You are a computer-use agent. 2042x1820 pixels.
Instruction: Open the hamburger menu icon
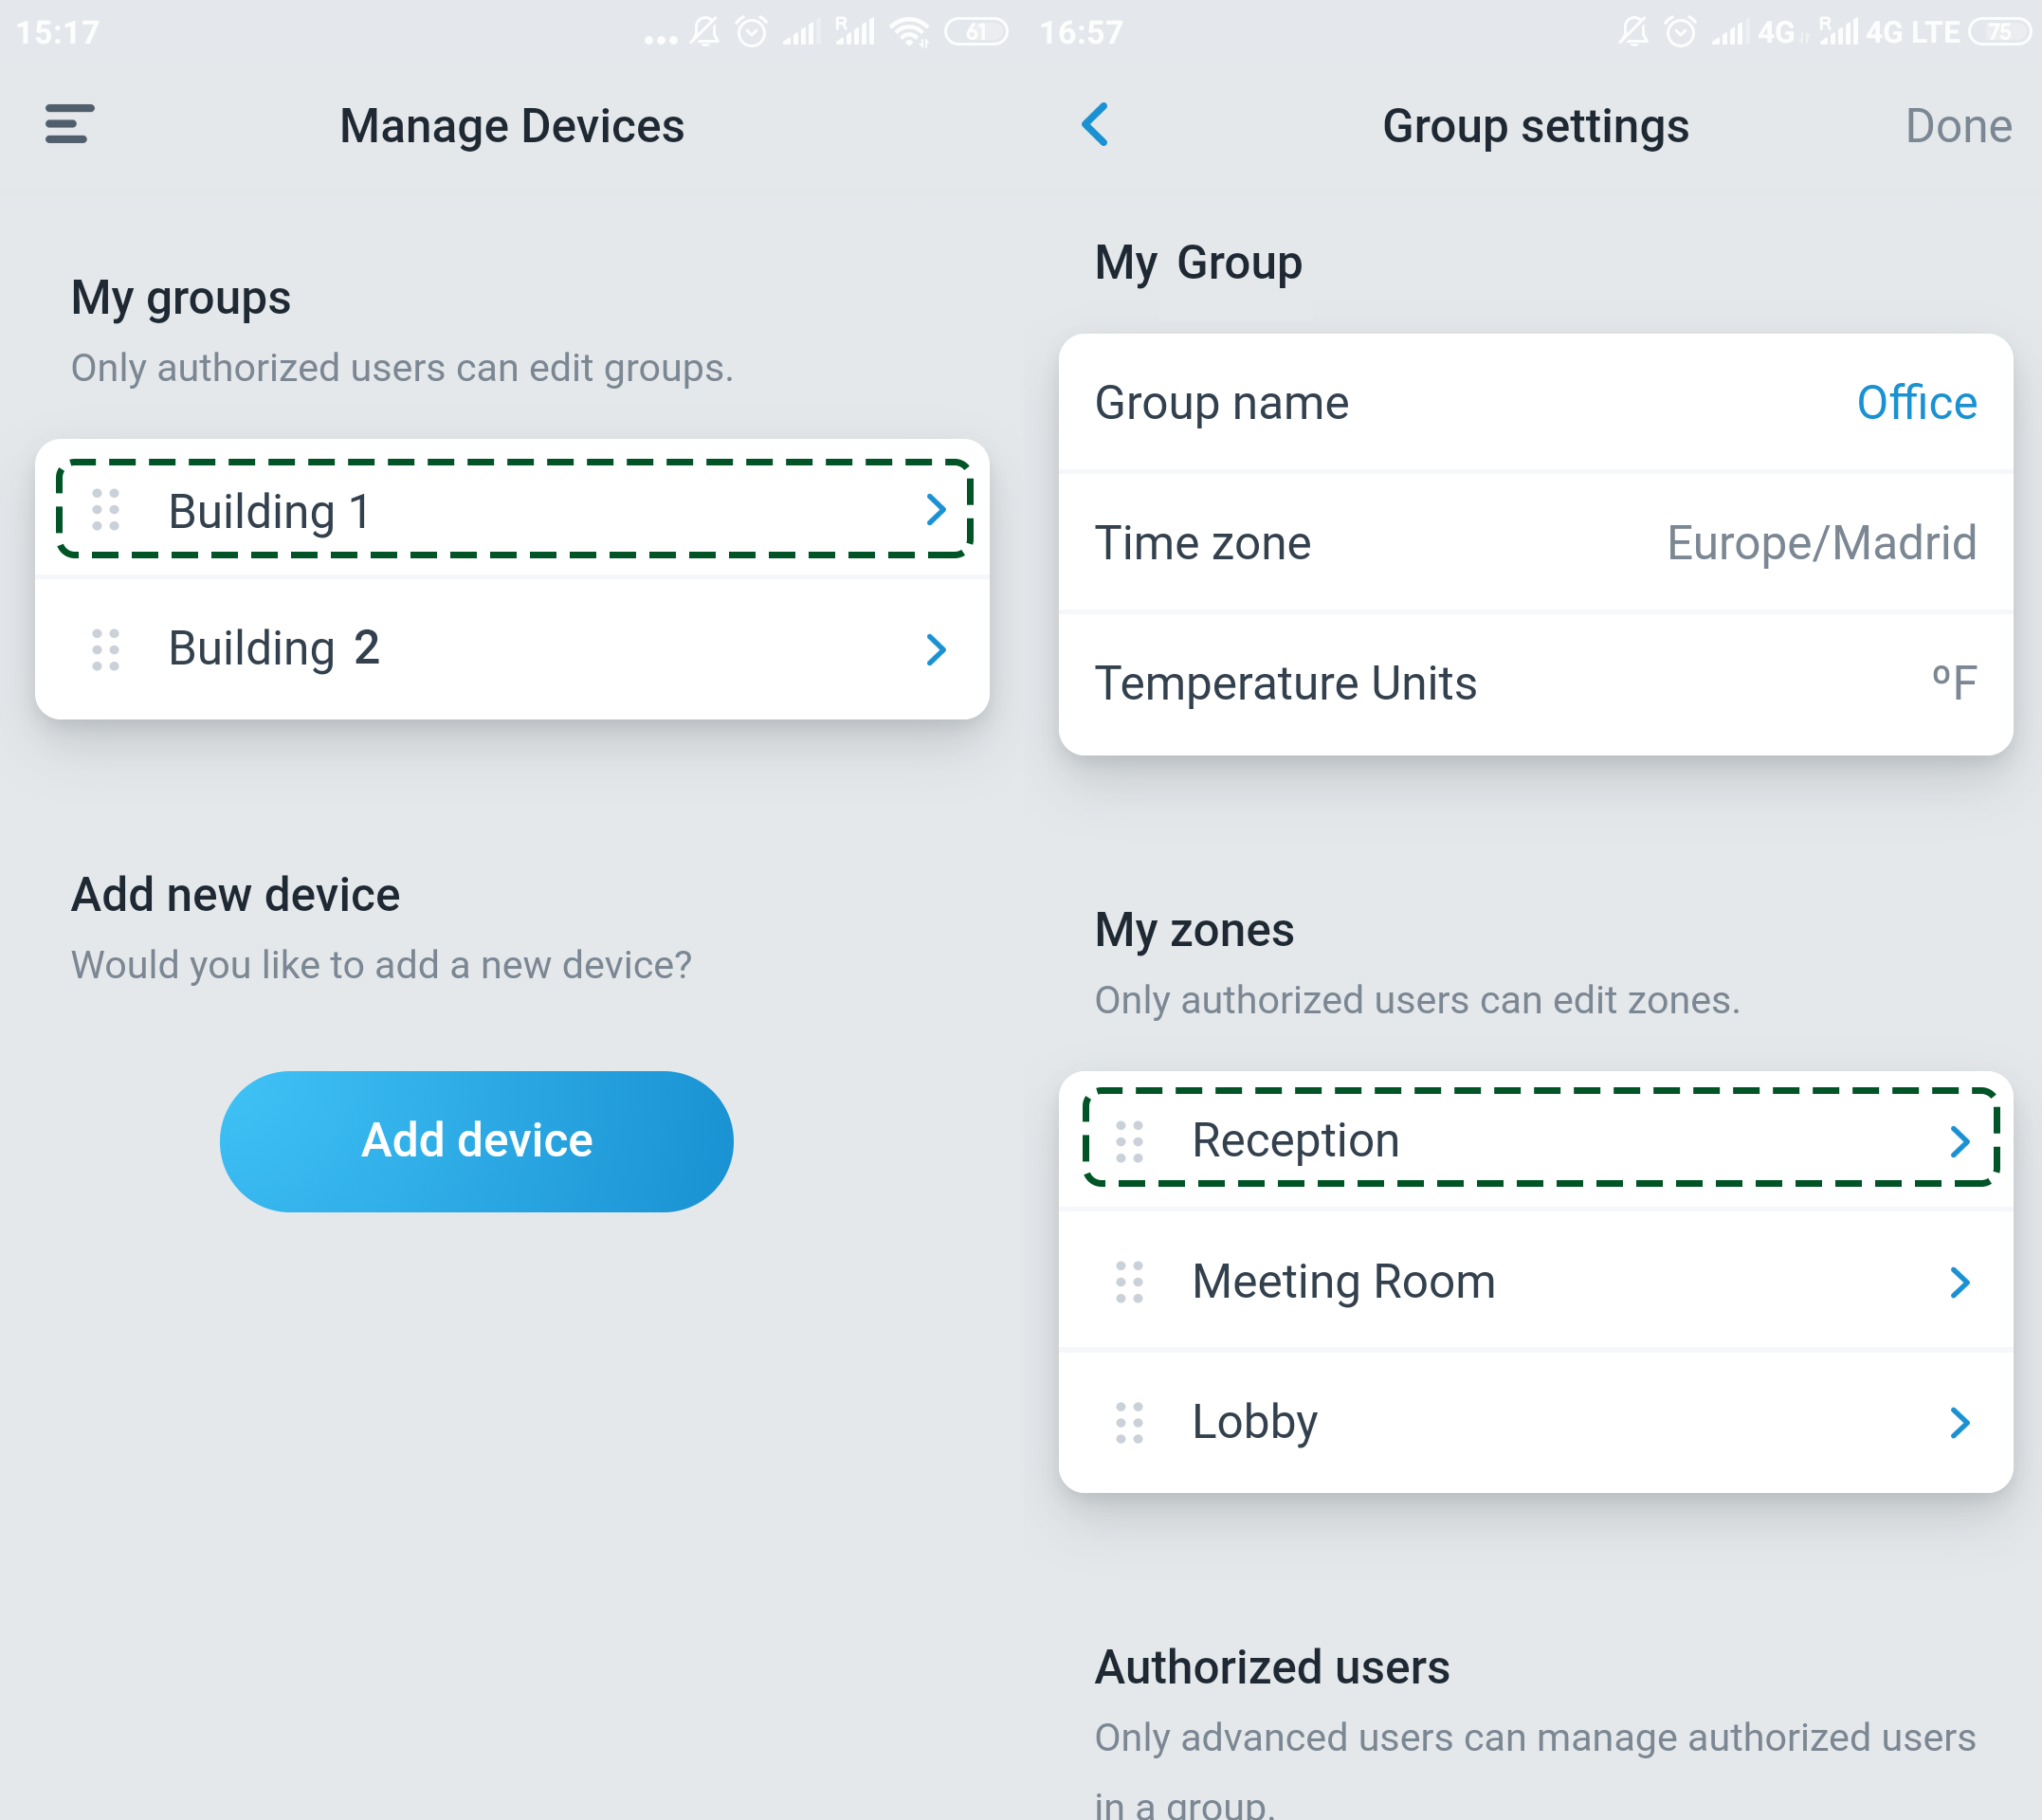point(70,125)
